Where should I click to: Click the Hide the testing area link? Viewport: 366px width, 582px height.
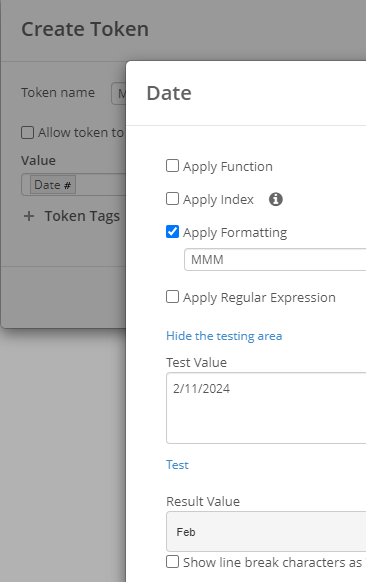pos(224,336)
